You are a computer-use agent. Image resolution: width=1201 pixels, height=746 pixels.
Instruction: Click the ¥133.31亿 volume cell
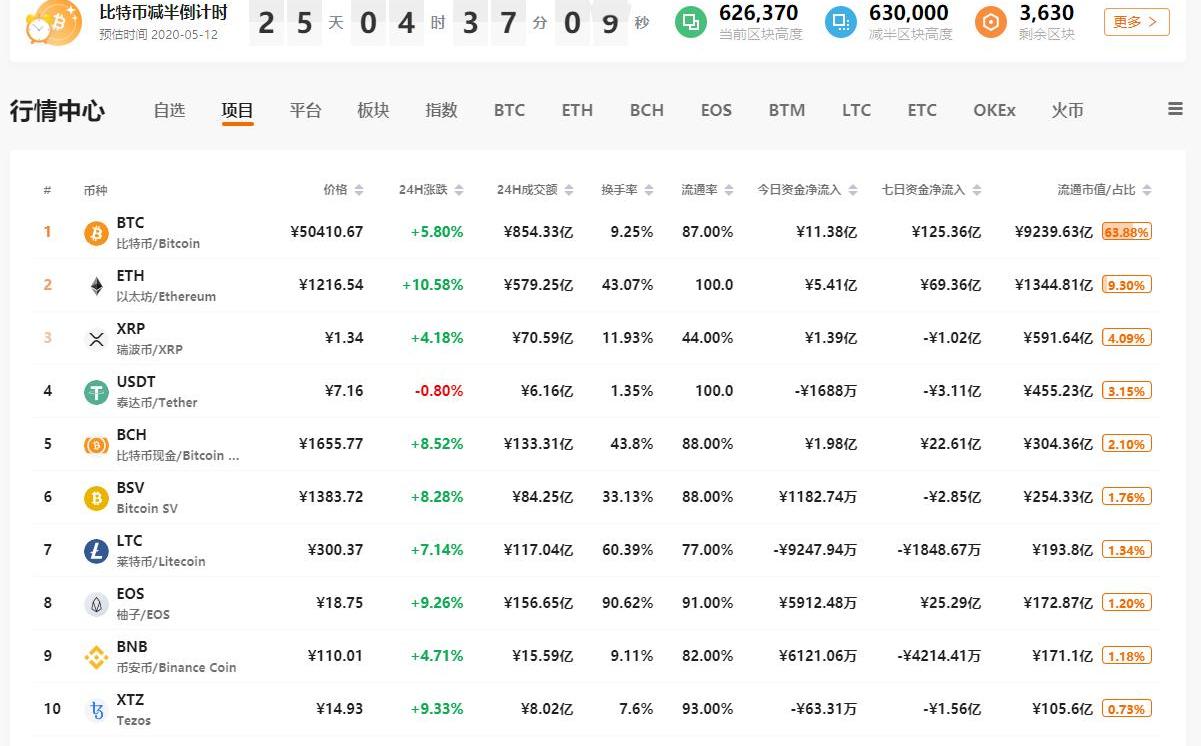point(538,444)
